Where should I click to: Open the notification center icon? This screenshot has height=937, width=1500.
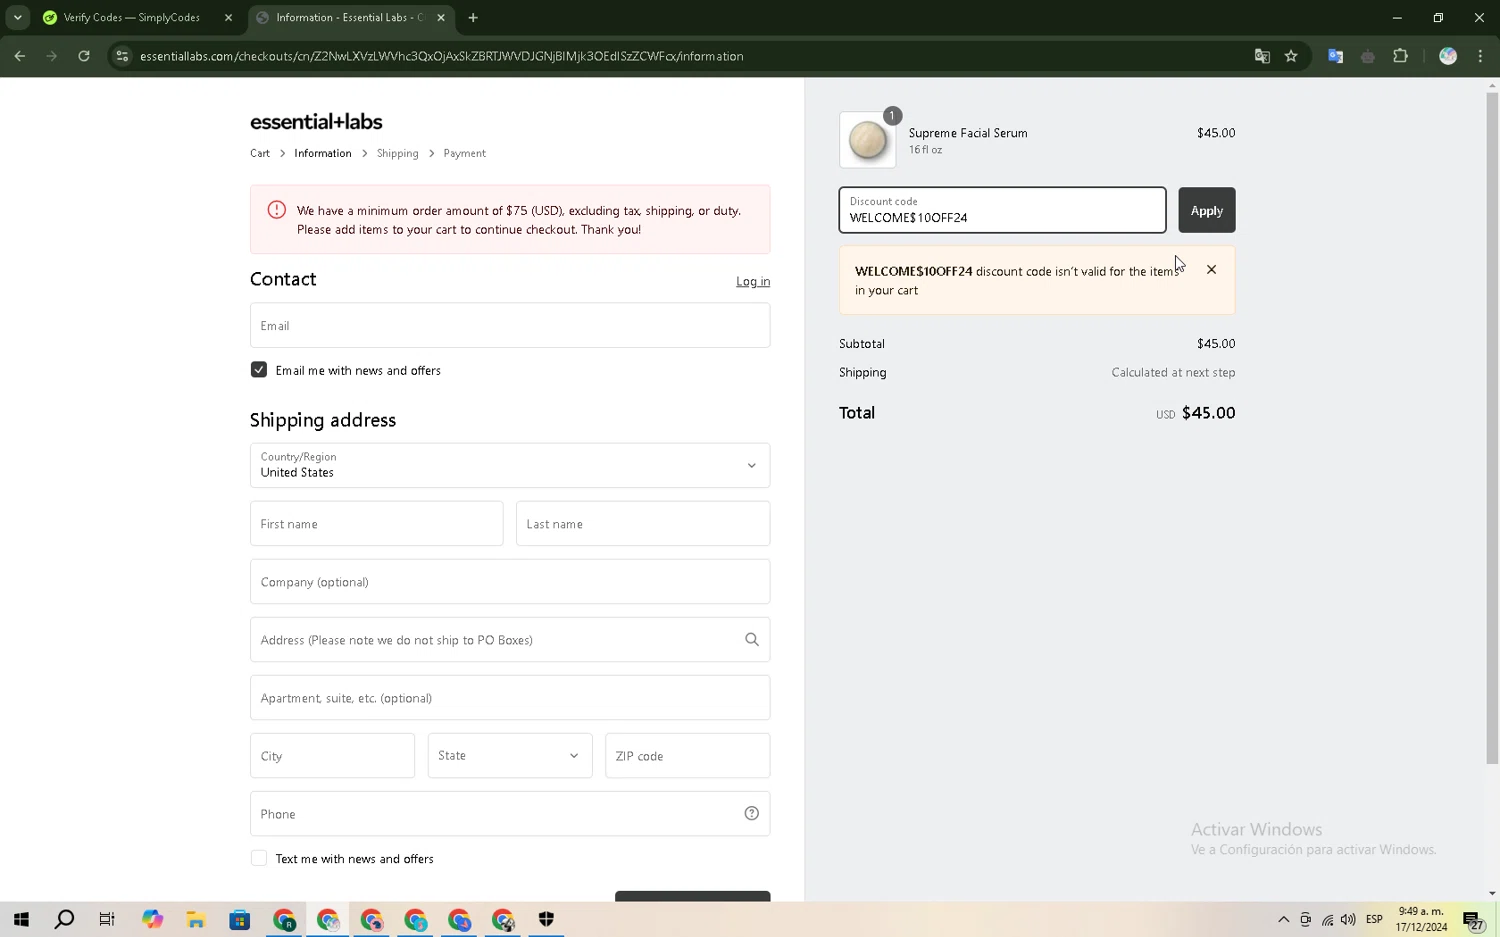coord(1473,919)
